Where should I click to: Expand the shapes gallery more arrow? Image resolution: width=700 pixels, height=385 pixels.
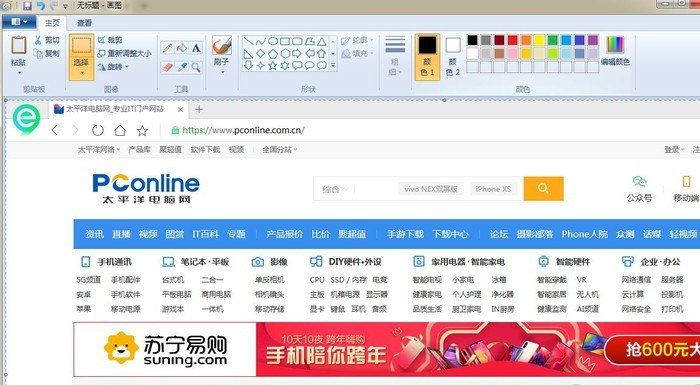point(333,66)
